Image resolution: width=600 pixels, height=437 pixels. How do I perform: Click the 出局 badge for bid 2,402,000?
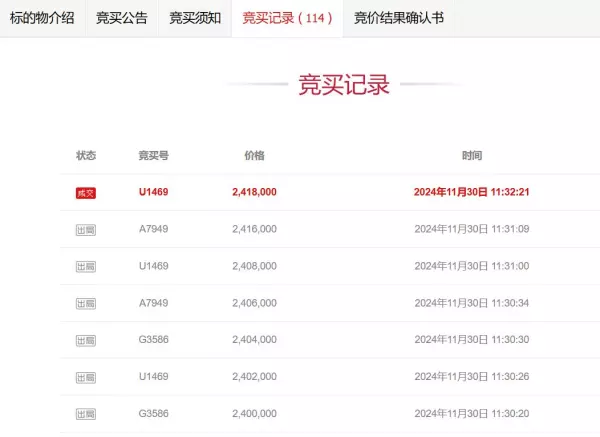(x=86, y=378)
